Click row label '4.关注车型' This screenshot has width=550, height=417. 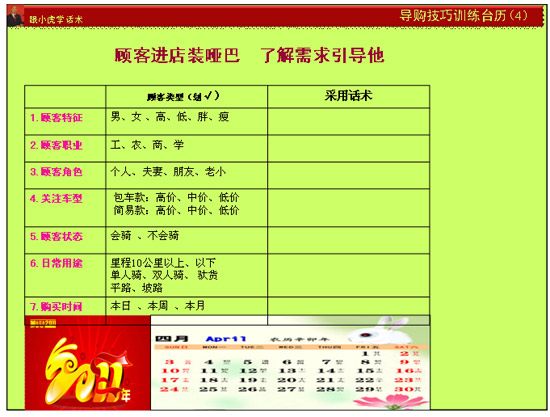coord(56,199)
